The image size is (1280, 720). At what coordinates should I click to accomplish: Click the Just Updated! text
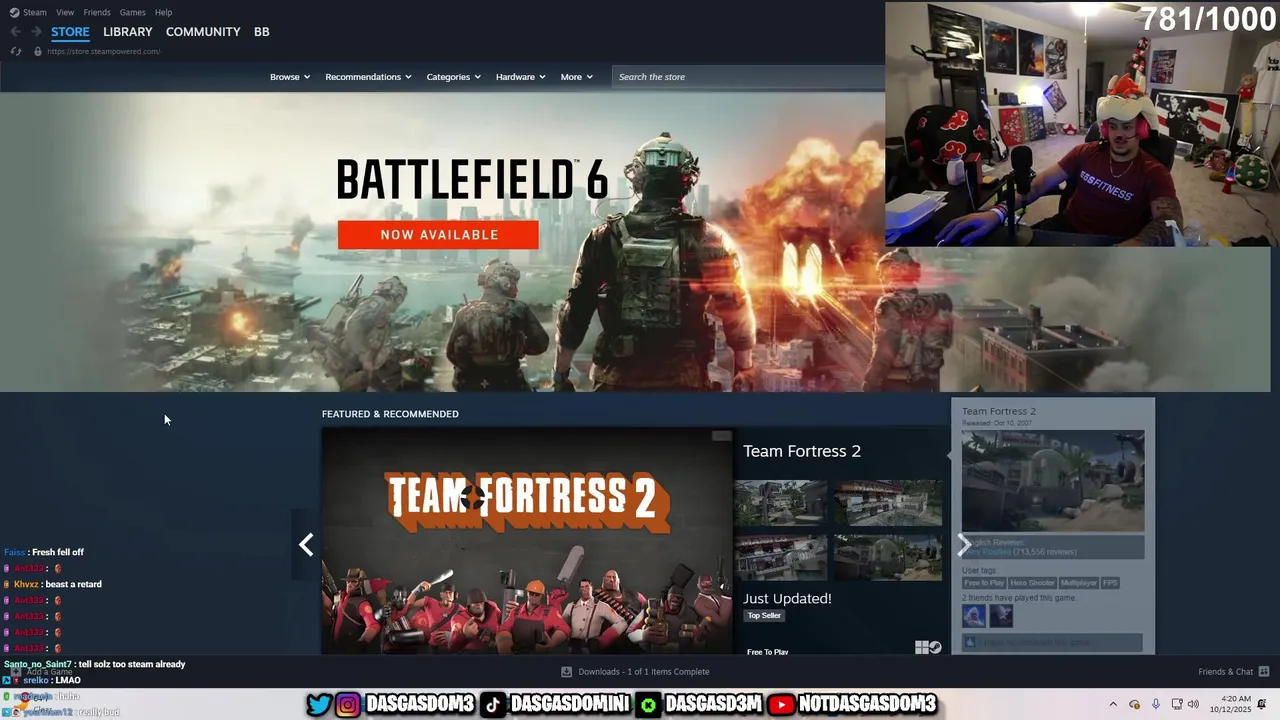[788, 598]
